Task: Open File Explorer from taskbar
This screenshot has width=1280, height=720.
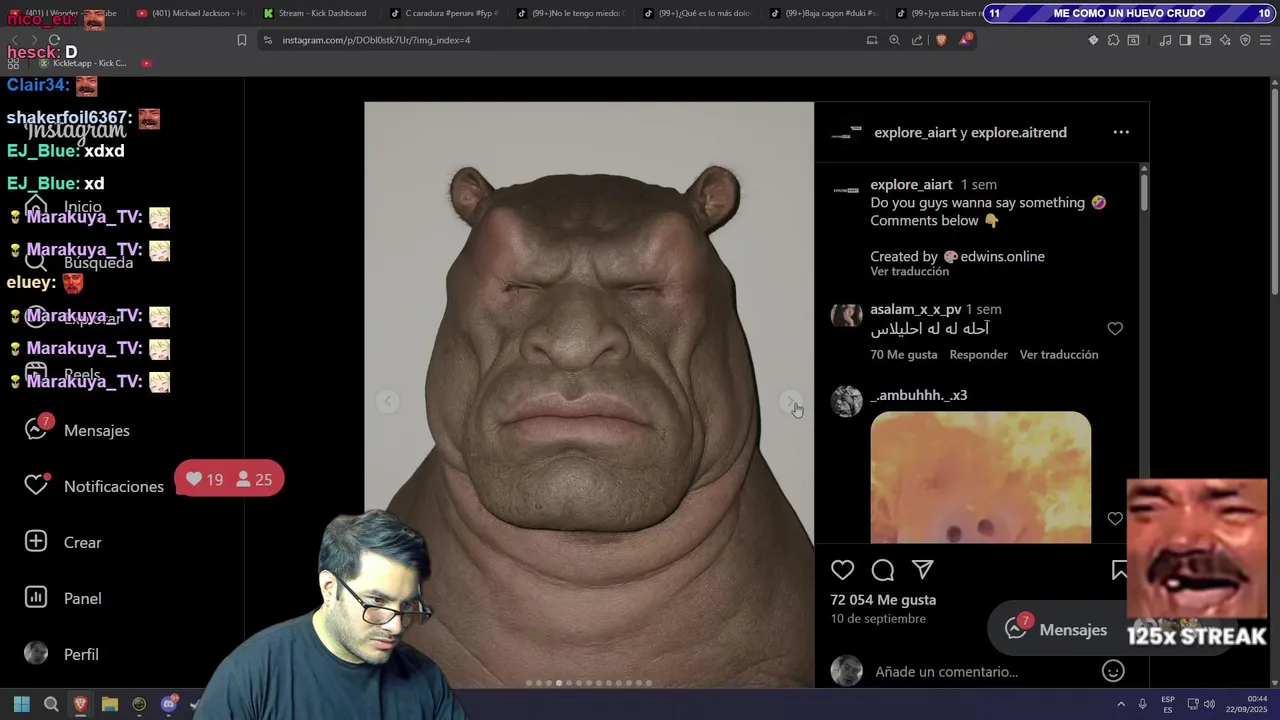Action: tap(110, 704)
